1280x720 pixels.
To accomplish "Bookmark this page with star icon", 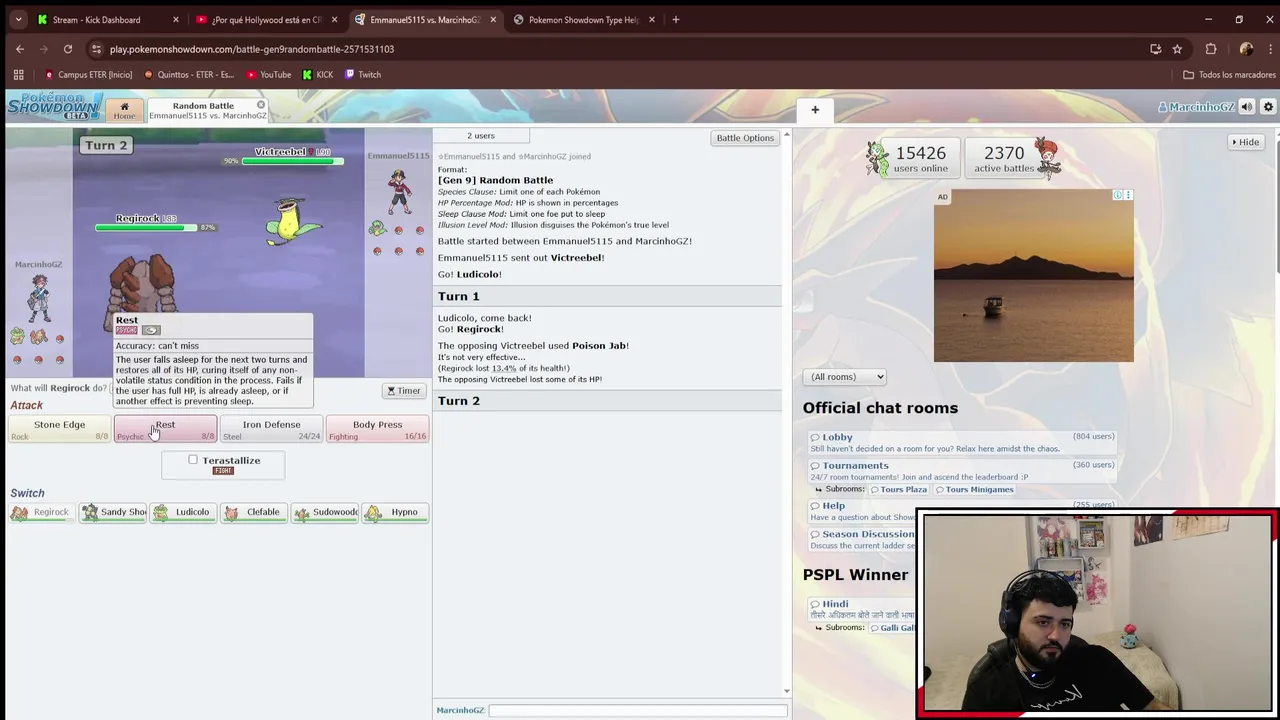I will point(1177,49).
